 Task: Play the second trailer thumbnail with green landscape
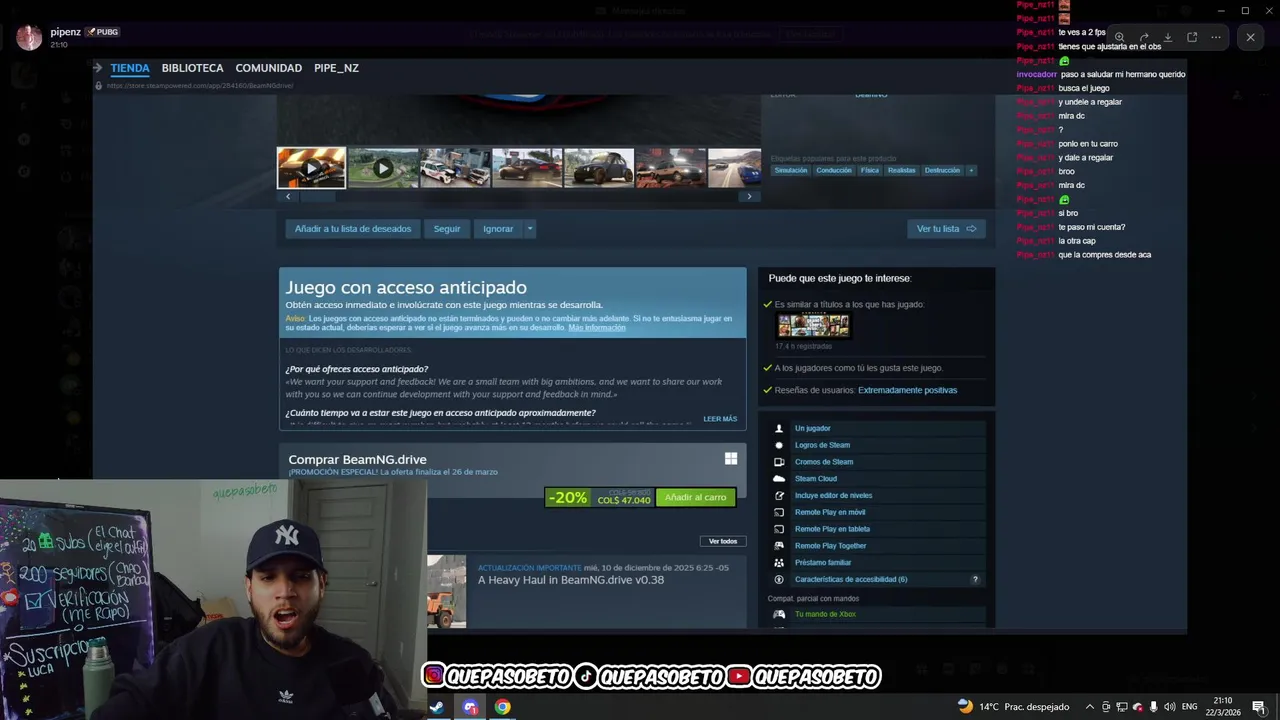(383, 168)
